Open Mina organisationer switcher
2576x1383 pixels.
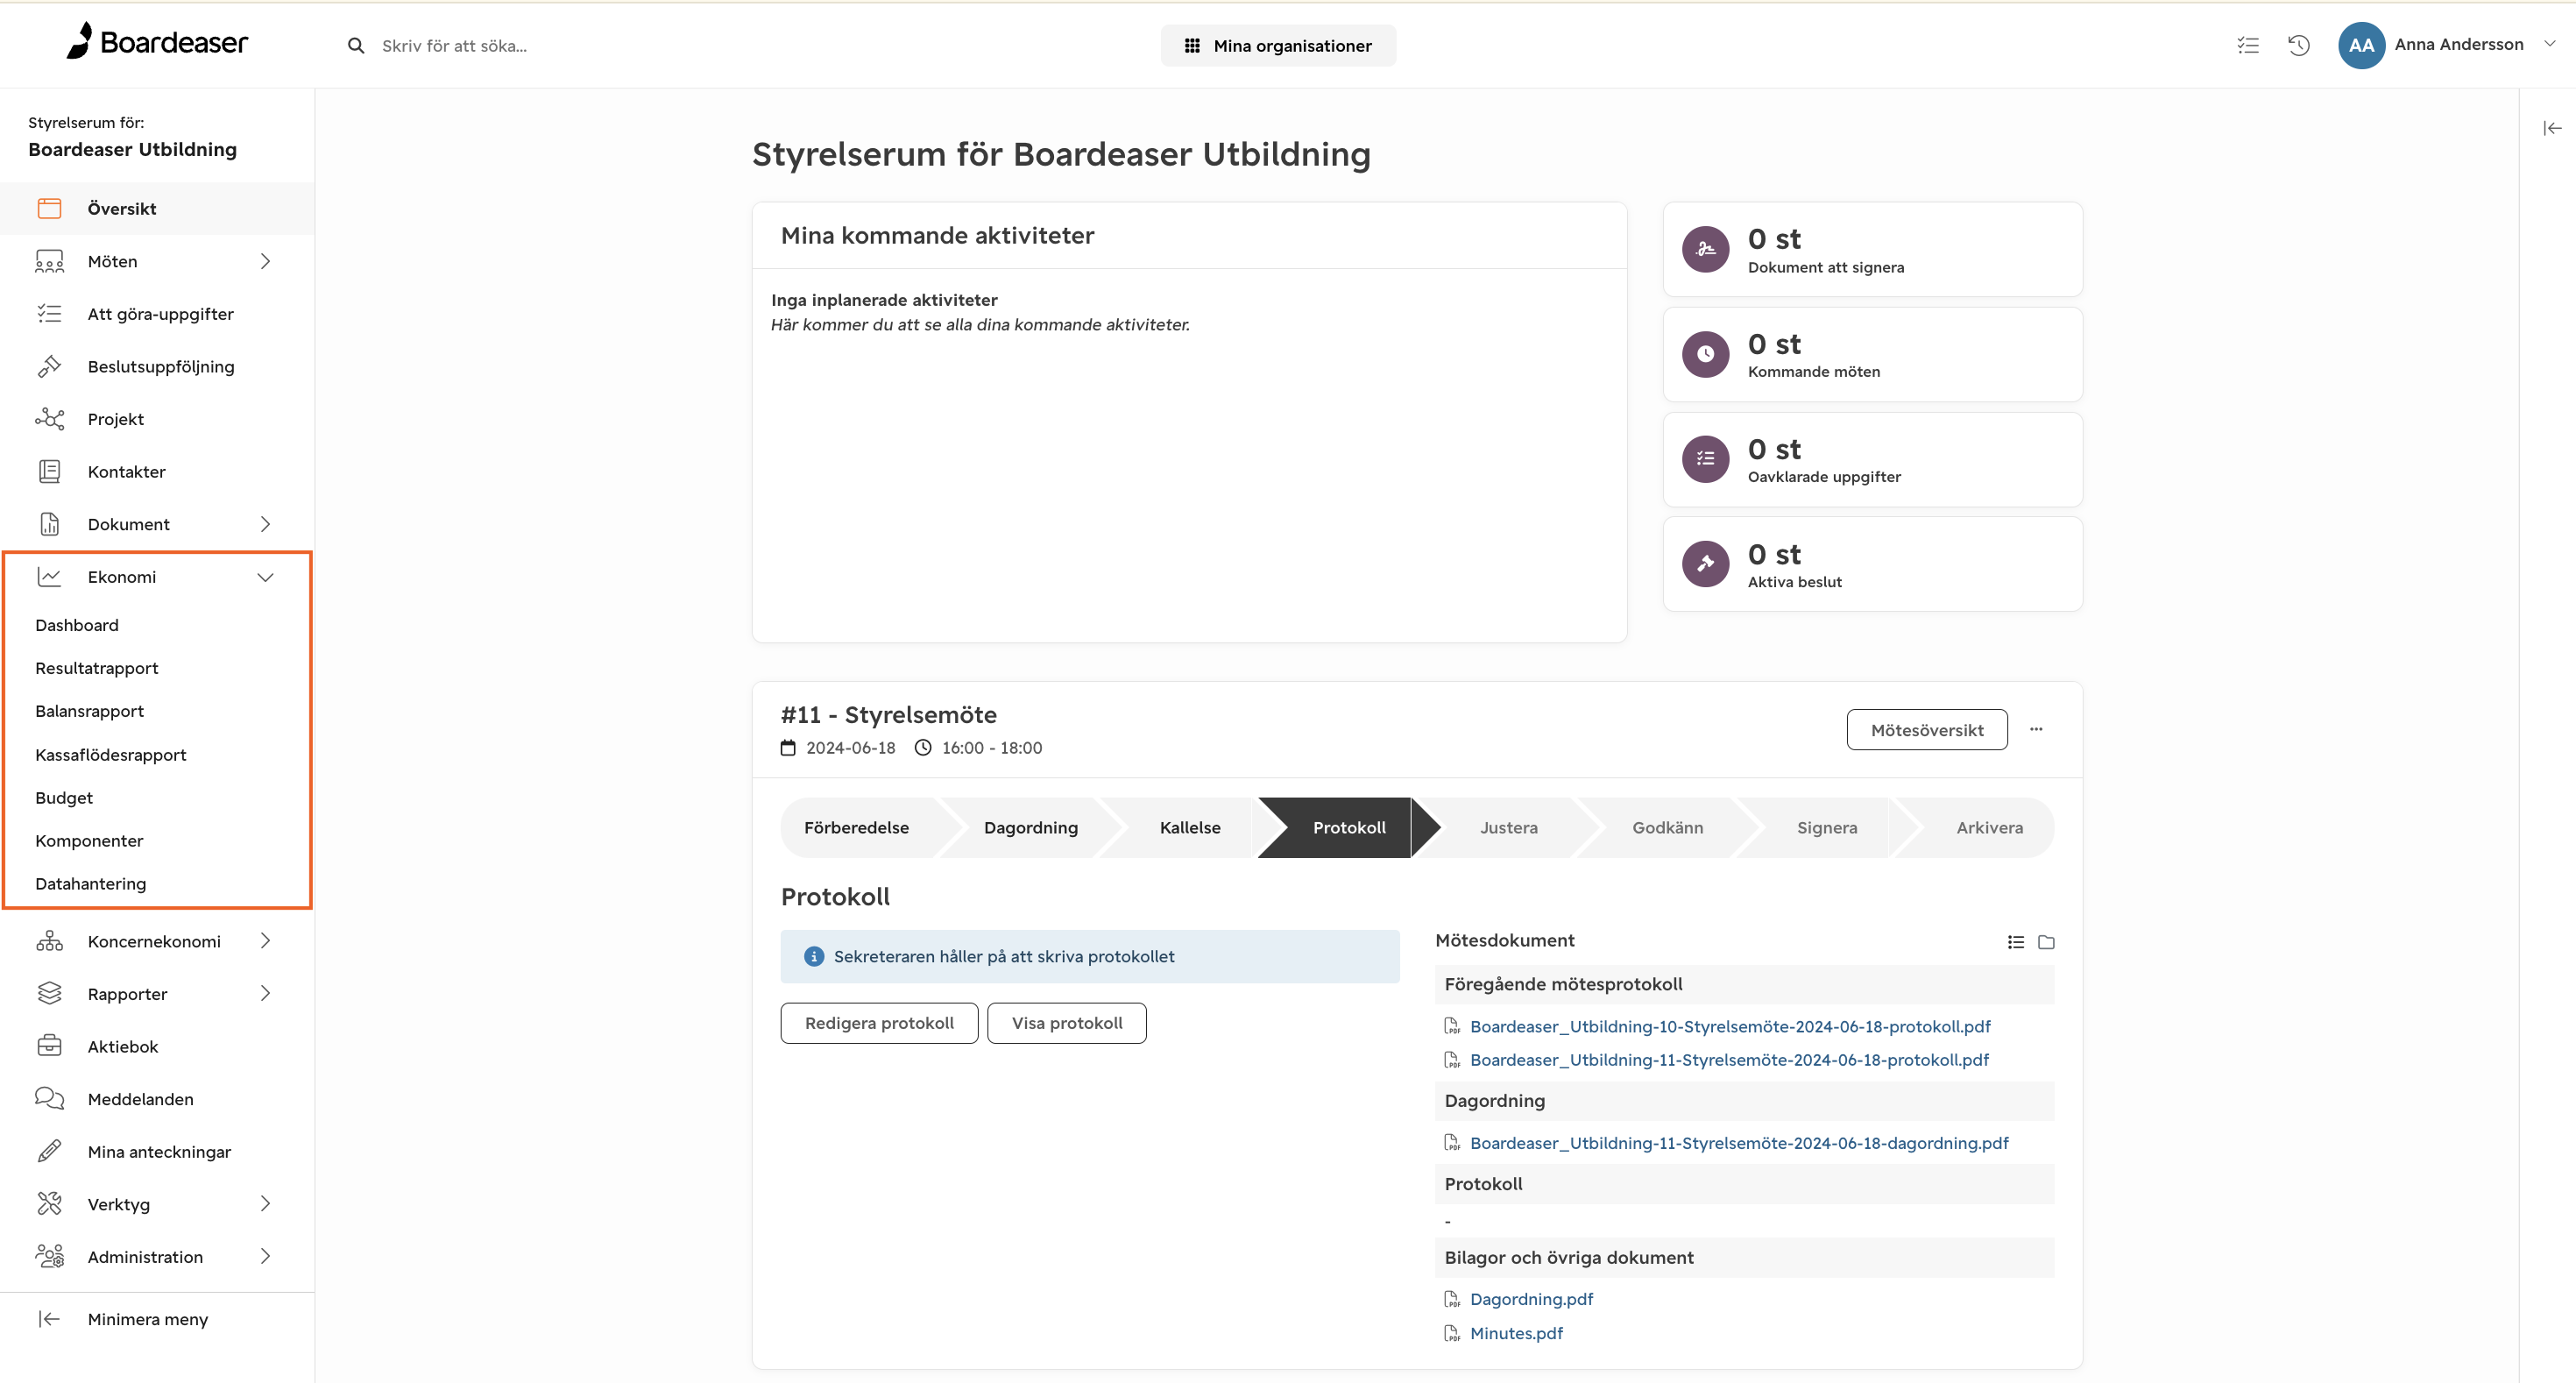pyautogui.click(x=1278, y=46)
